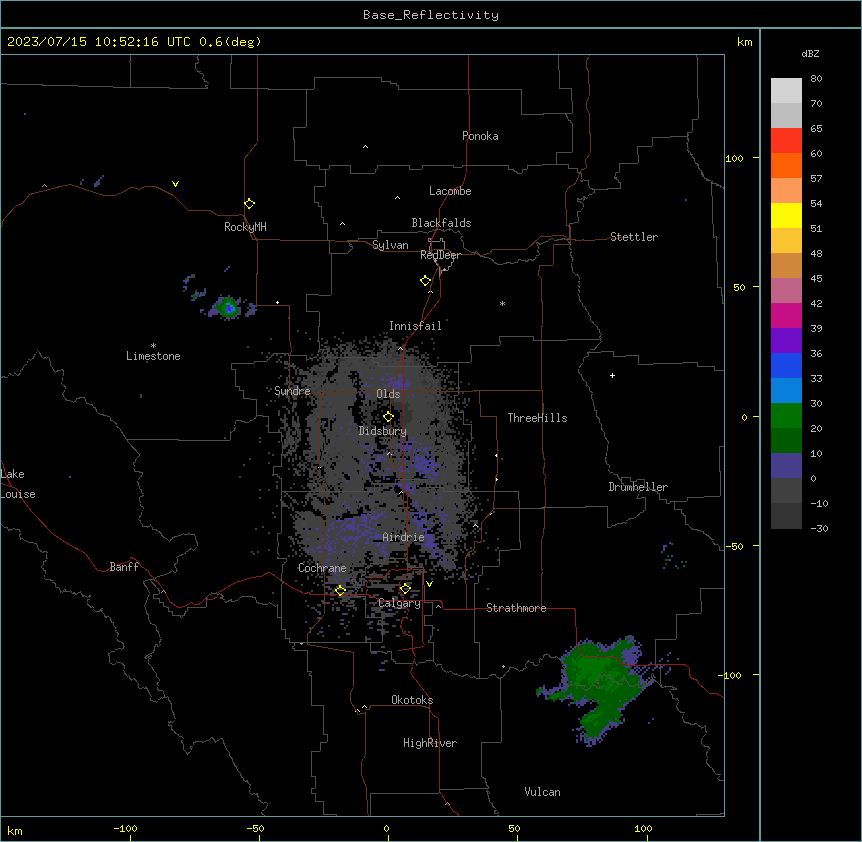This screenshot has height=842, width=862.
Task: Click the Drumheller label
Action: pos(638,487)
